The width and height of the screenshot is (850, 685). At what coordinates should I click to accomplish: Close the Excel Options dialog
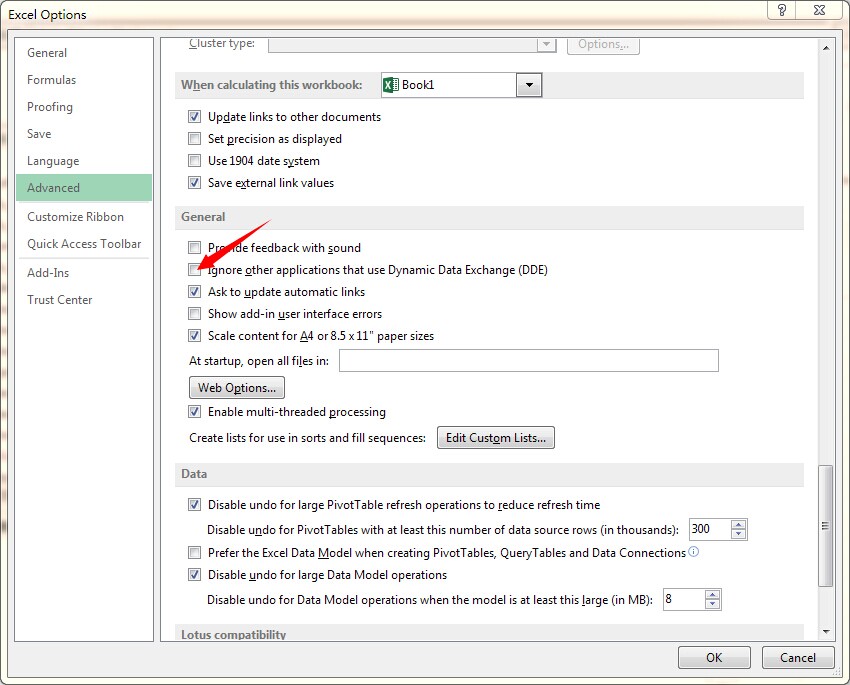(x=820, y=10)
